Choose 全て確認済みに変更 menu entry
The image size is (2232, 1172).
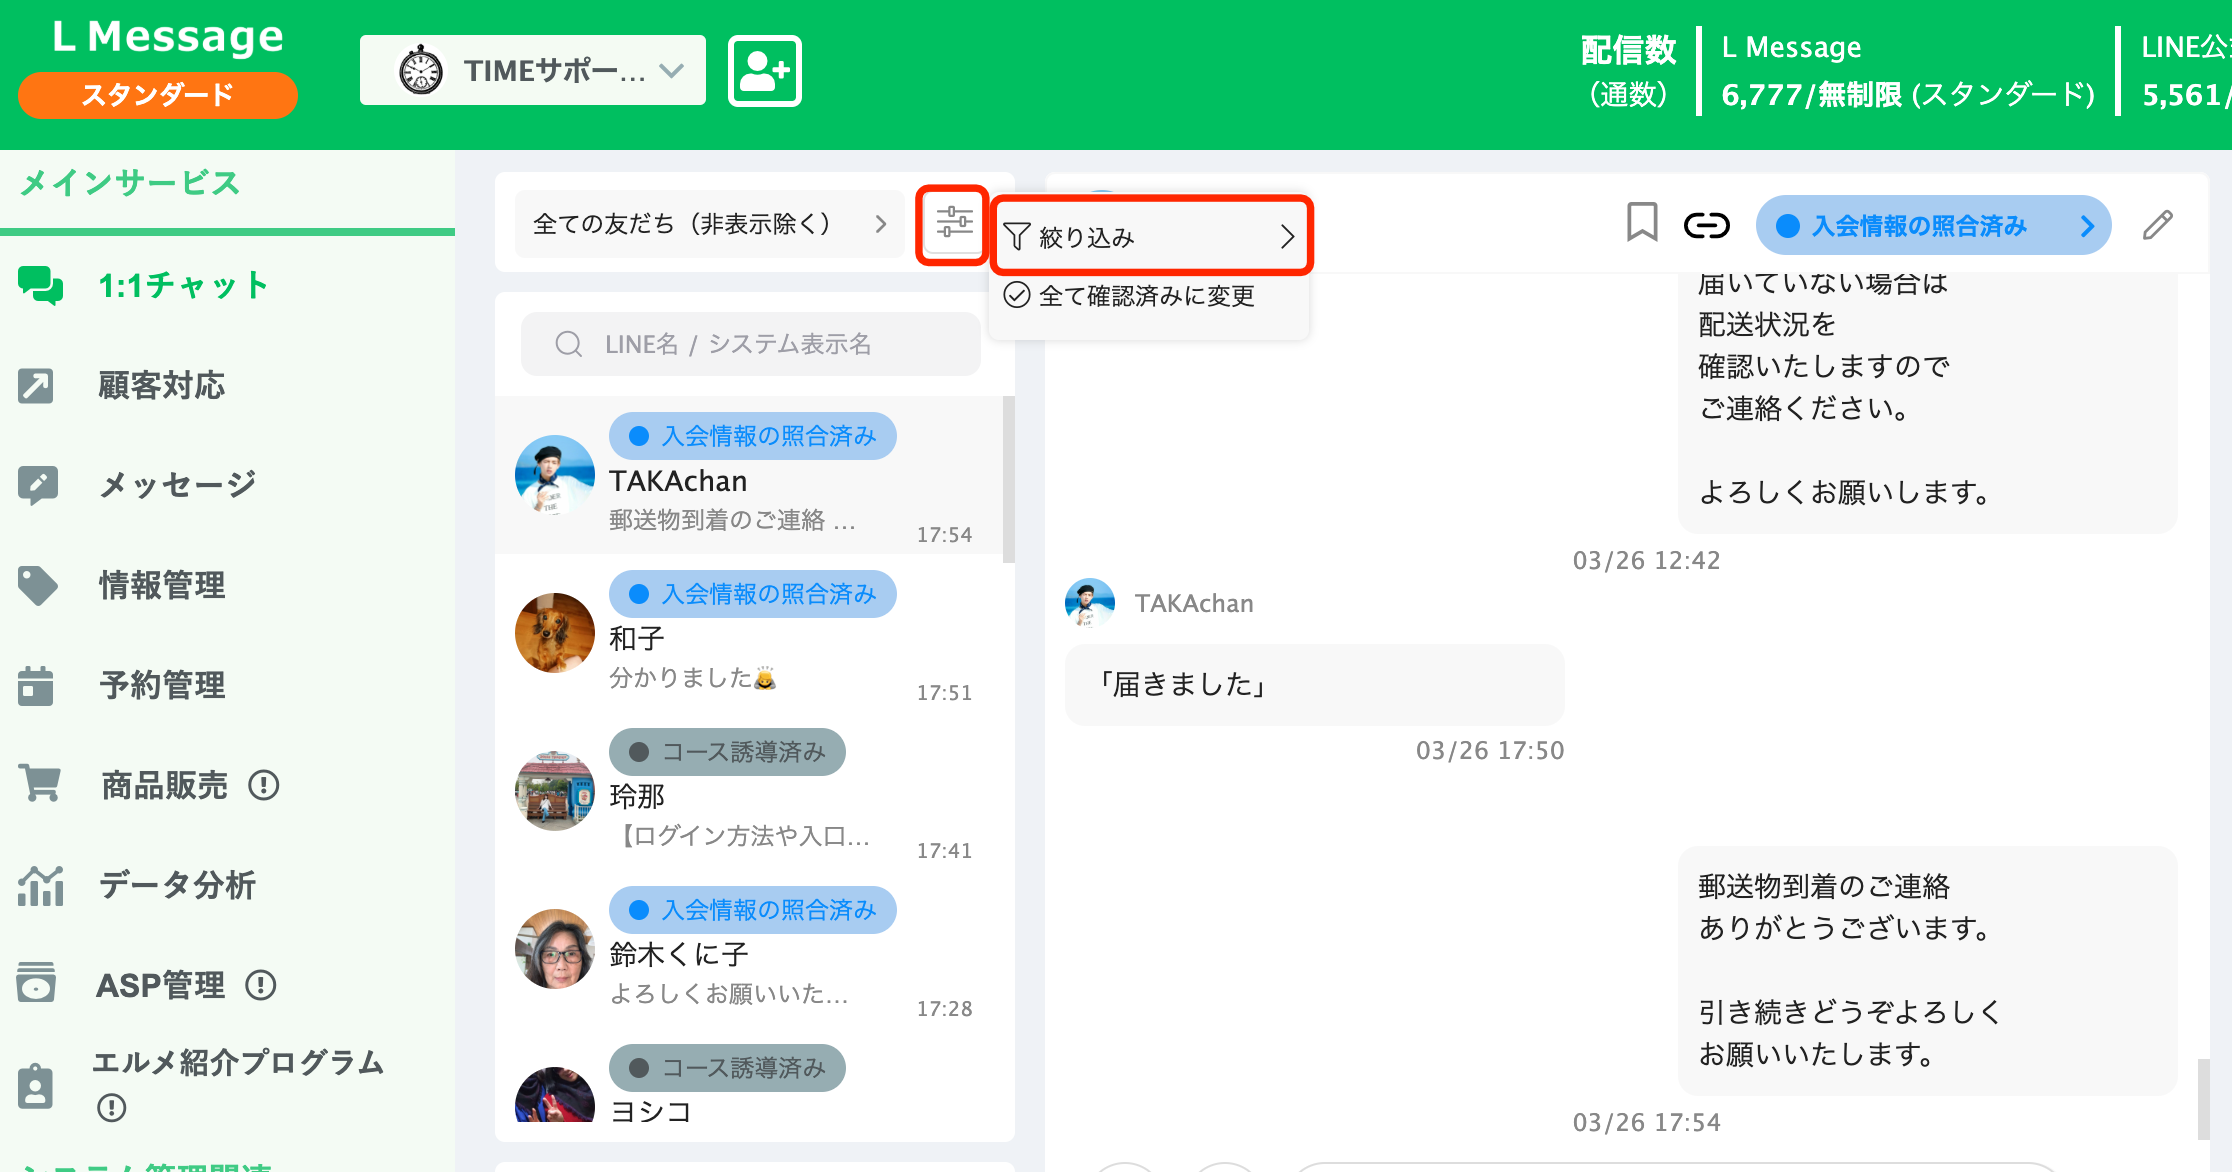[x=1148, y=294]
